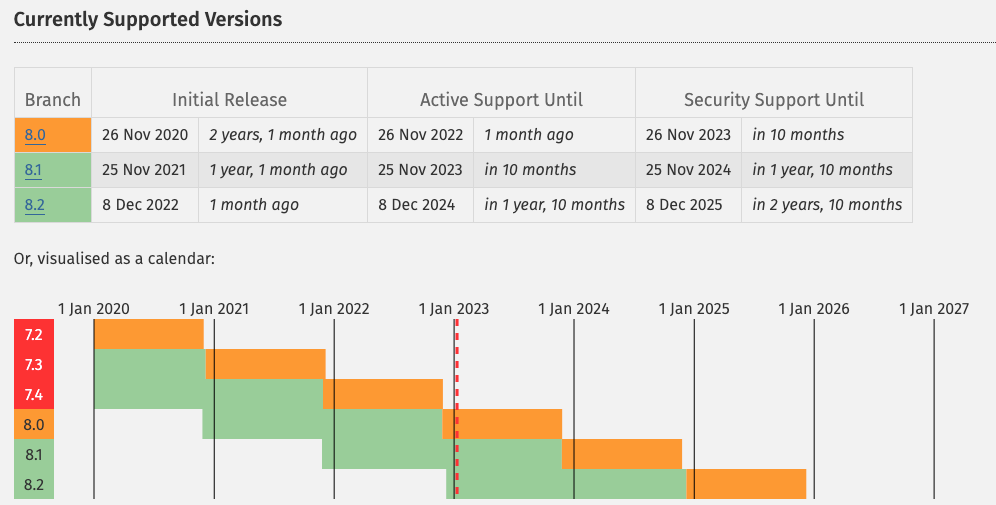
Task: Select the red 7.2 calendar label
Action: tap(34, 334)
